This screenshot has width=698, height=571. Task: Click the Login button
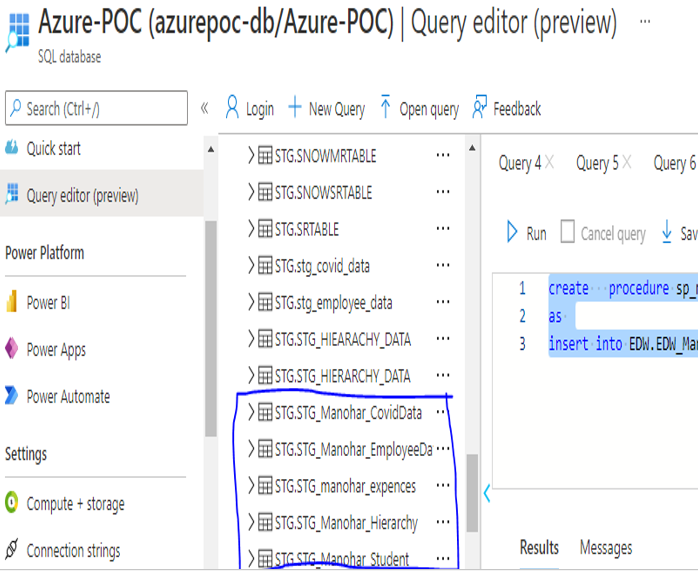coord(249,109)
